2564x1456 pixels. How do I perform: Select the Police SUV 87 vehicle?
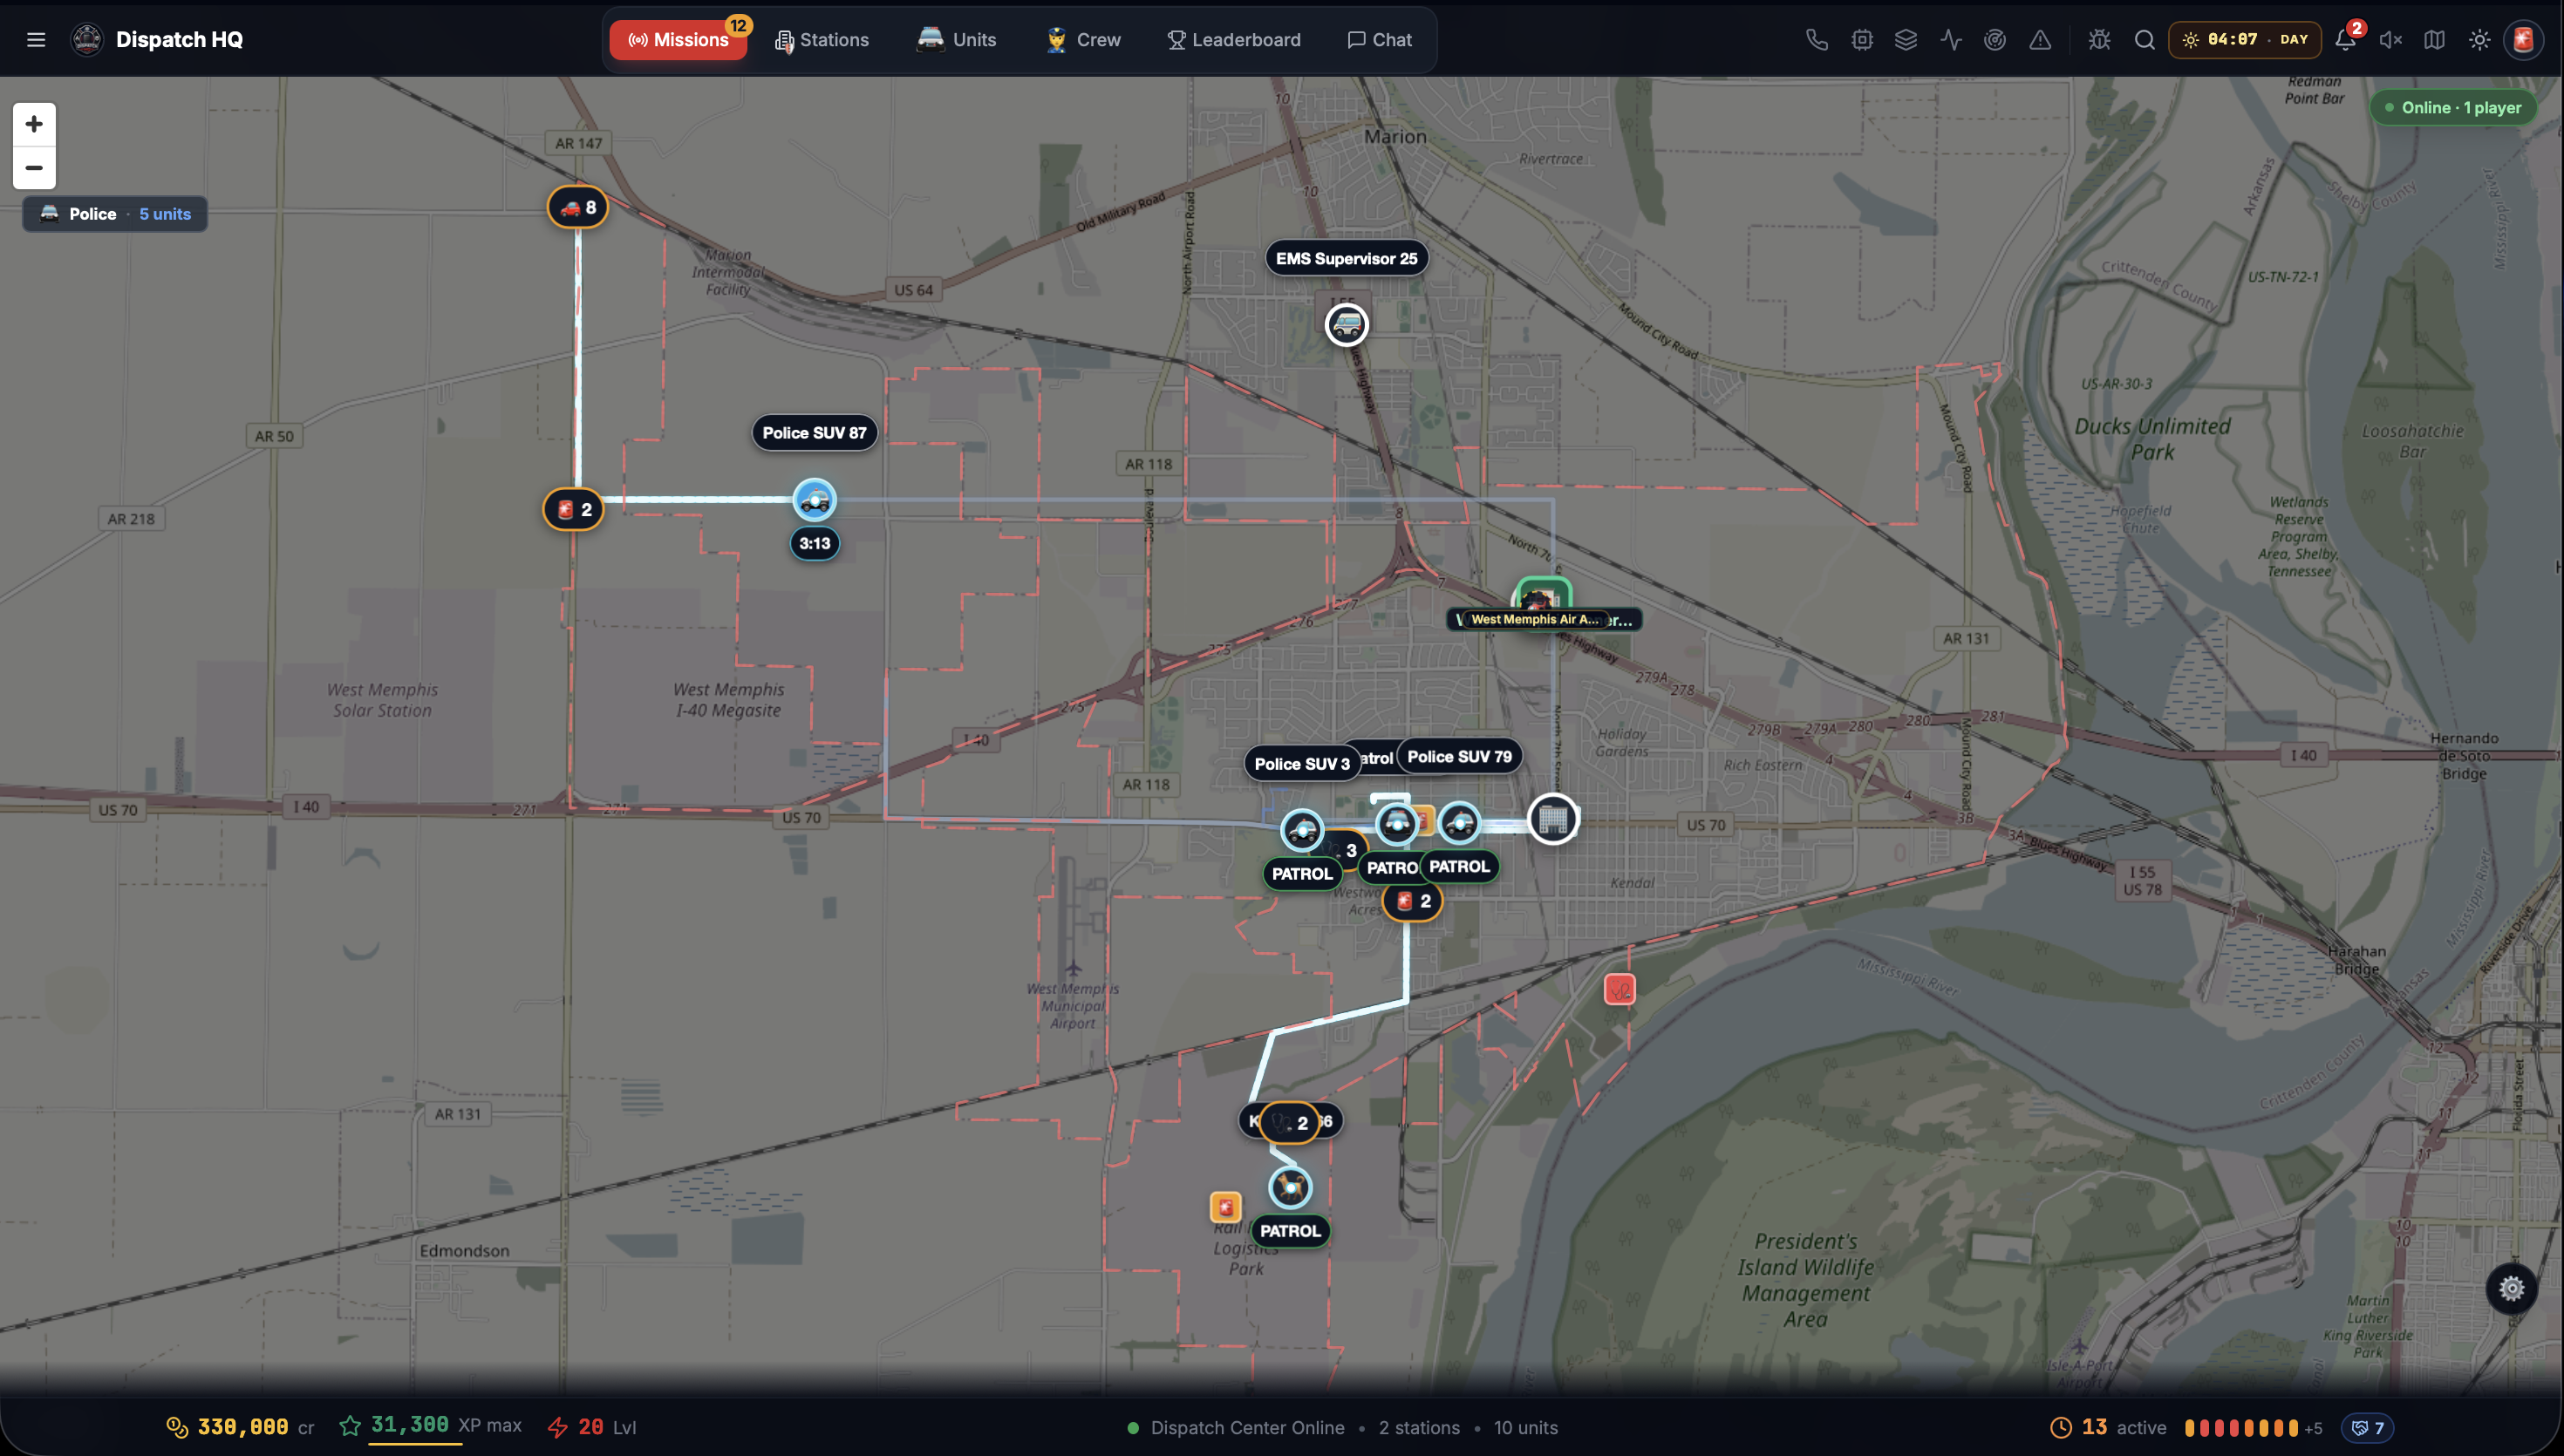click(815, 500)
